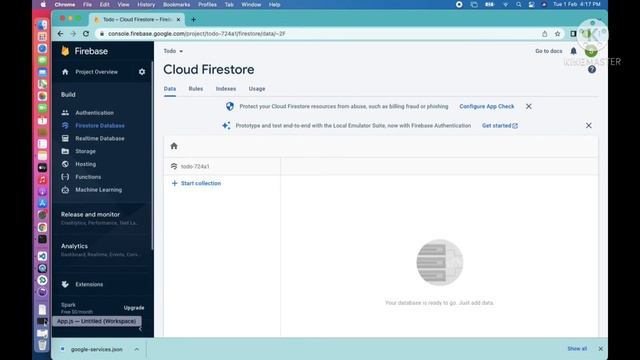Click the Get started link
The image size is (640, 360).
tap(500, 126)
